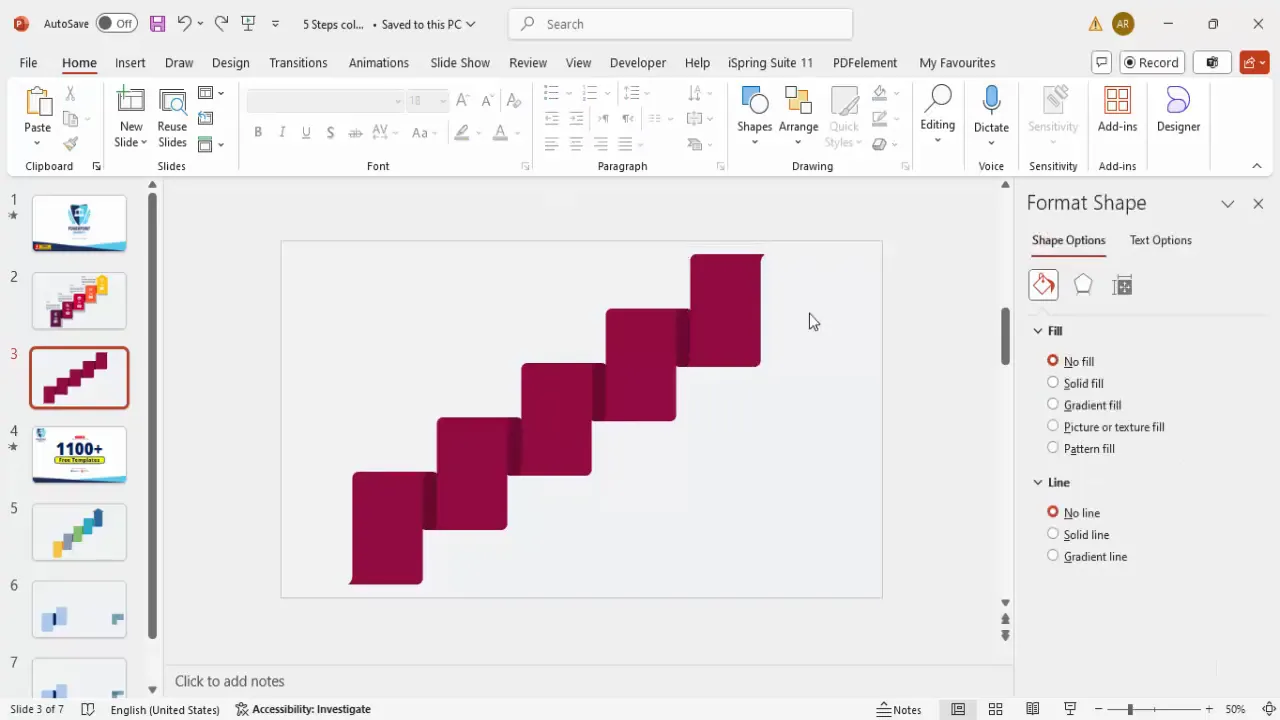This screenshot has height=720, width=1280.
Task: Click the Save icon in title bar
Action: tap(157, 23)
